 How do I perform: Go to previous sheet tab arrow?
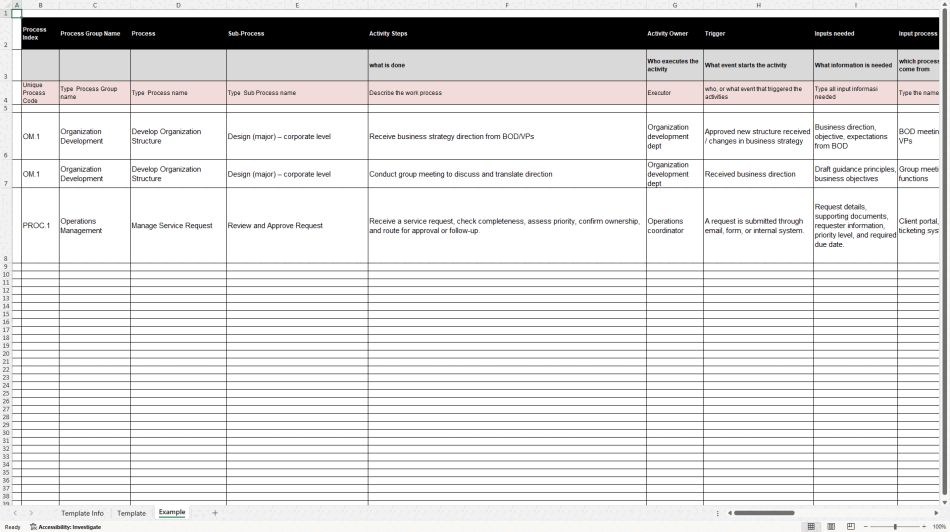(x=15, y=513)
